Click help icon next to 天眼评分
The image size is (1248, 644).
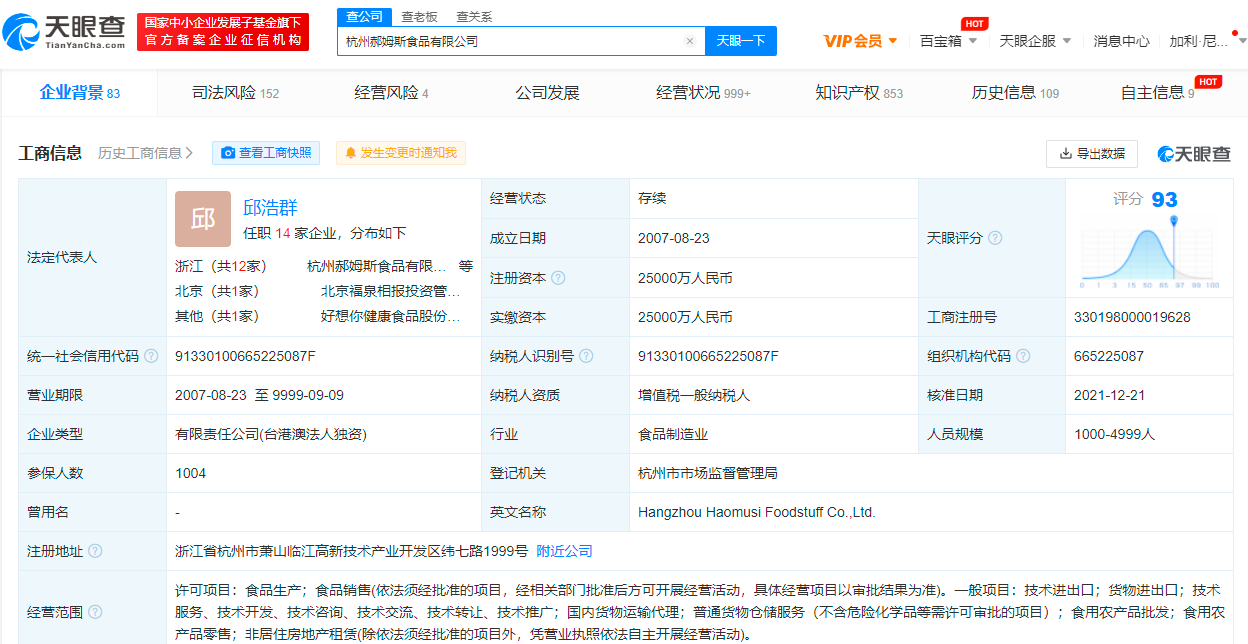[x=995, y=238]
